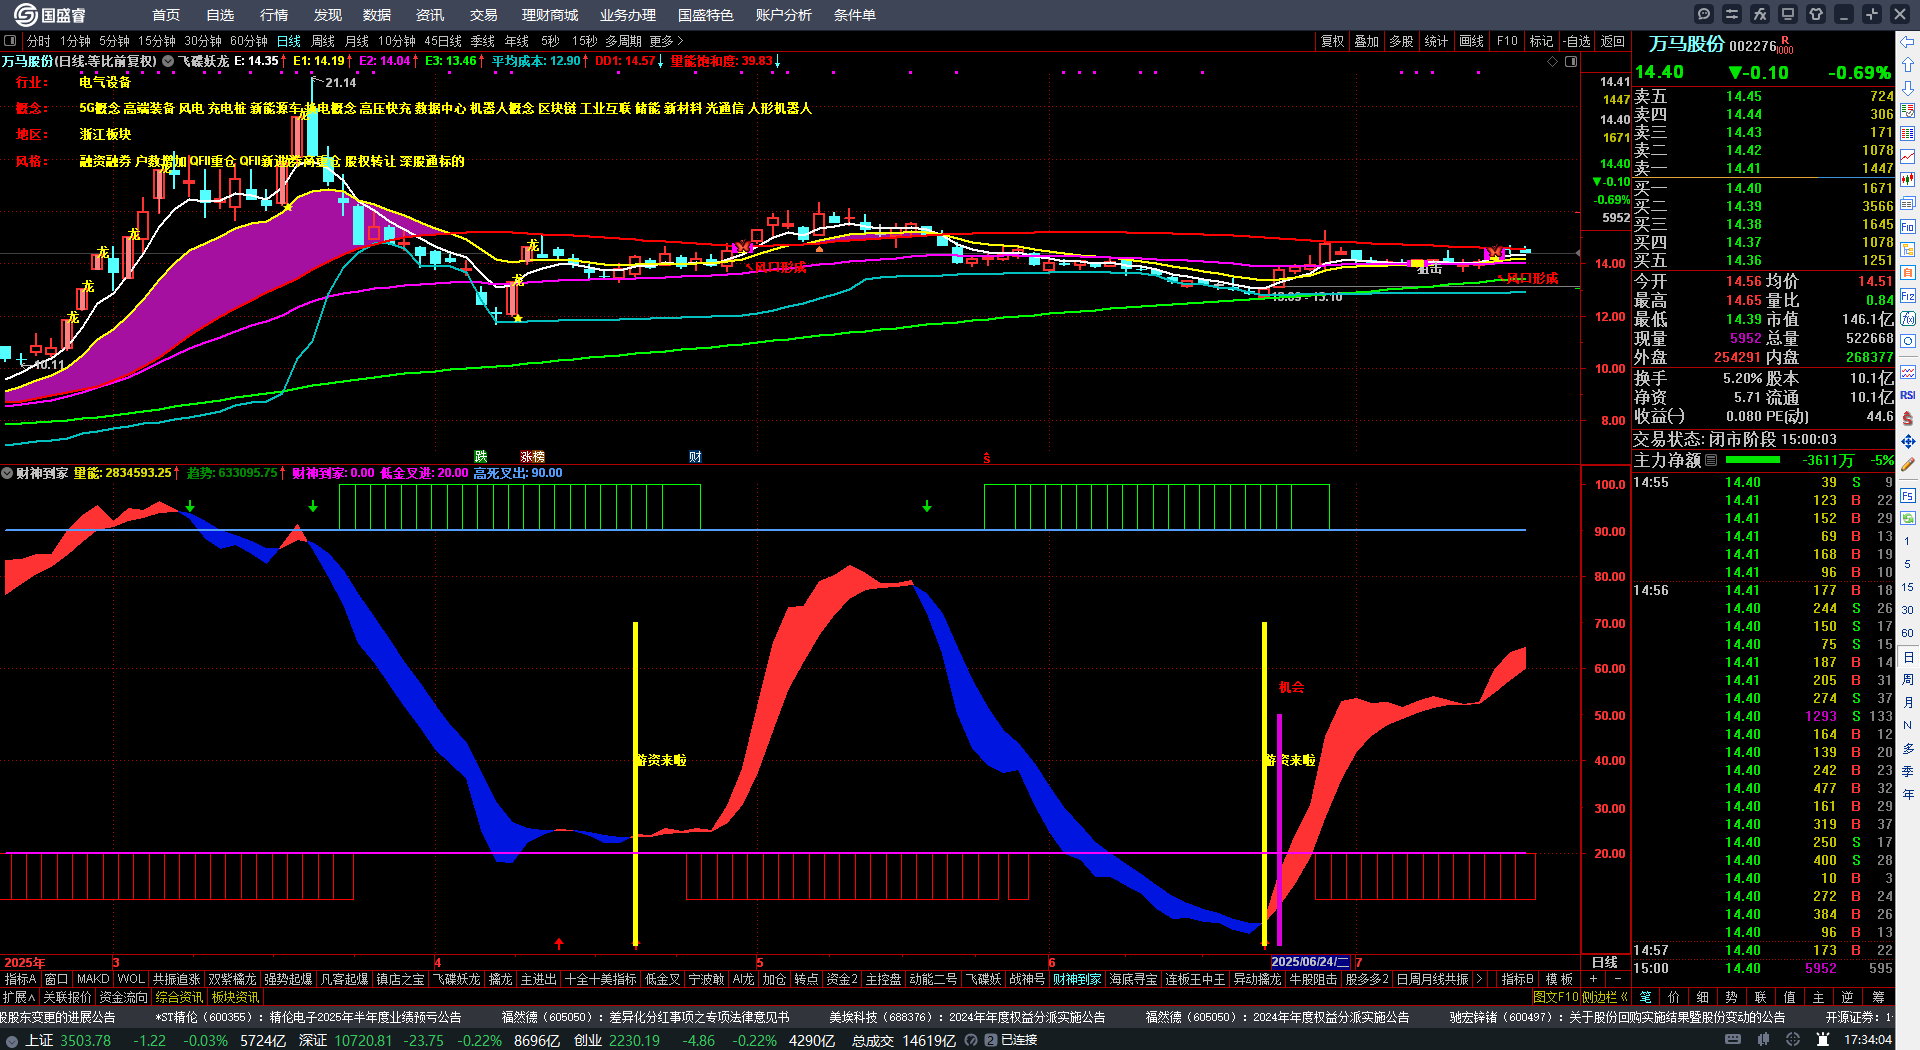
Task: Click the green 跌 marker on chart timeline
Action: pyautogui.click(x=481, y=457)
